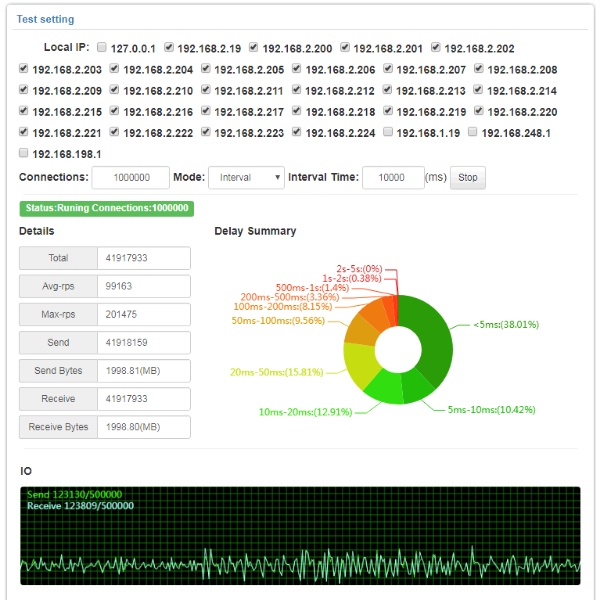Toggle the 192.168.2.204 checkbox
The image size is (600, 600).
click(x=114, y=68)
